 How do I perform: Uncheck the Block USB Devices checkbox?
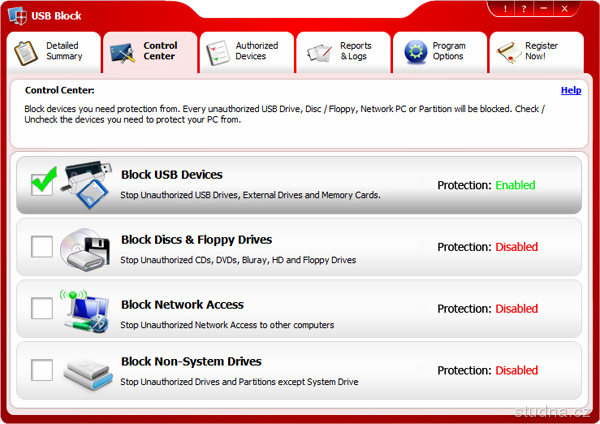tap(42, 184)
